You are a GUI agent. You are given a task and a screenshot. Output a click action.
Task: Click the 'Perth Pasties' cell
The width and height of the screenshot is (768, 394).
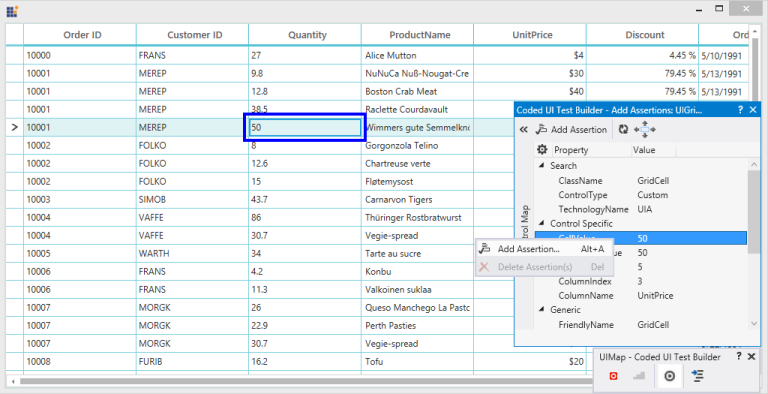click(417, 326)
